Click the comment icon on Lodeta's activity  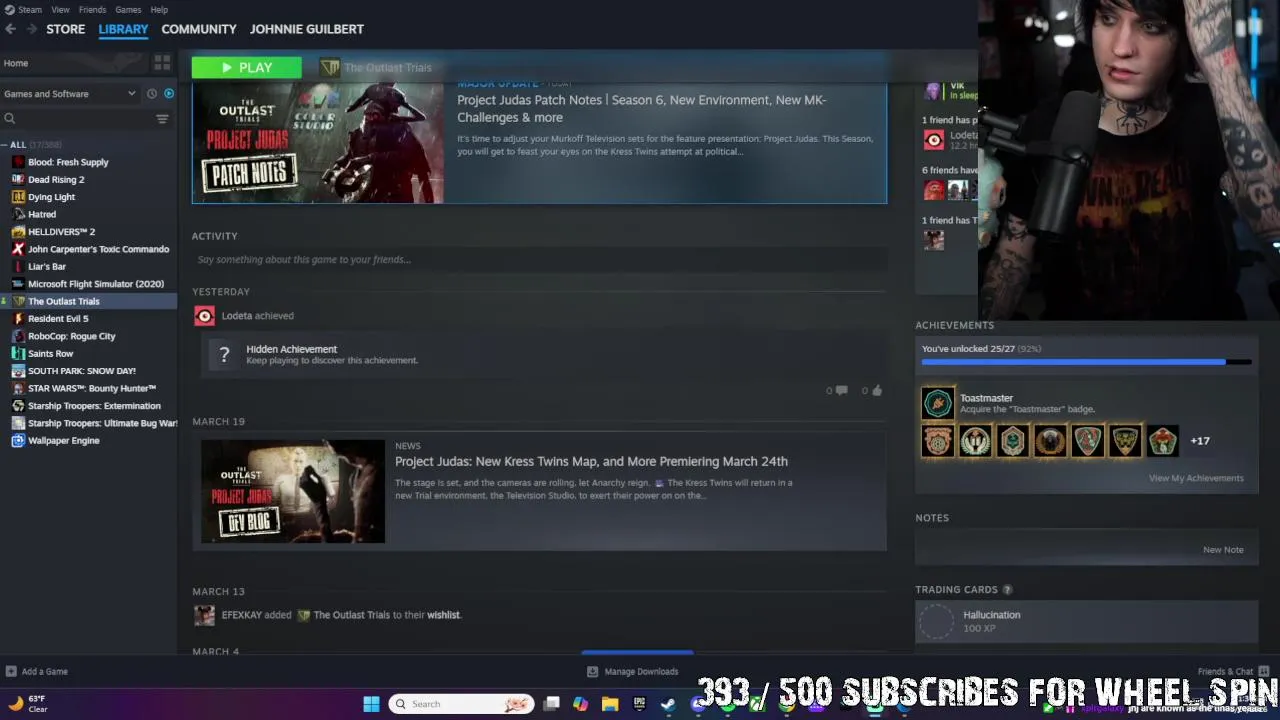[840, 390]
